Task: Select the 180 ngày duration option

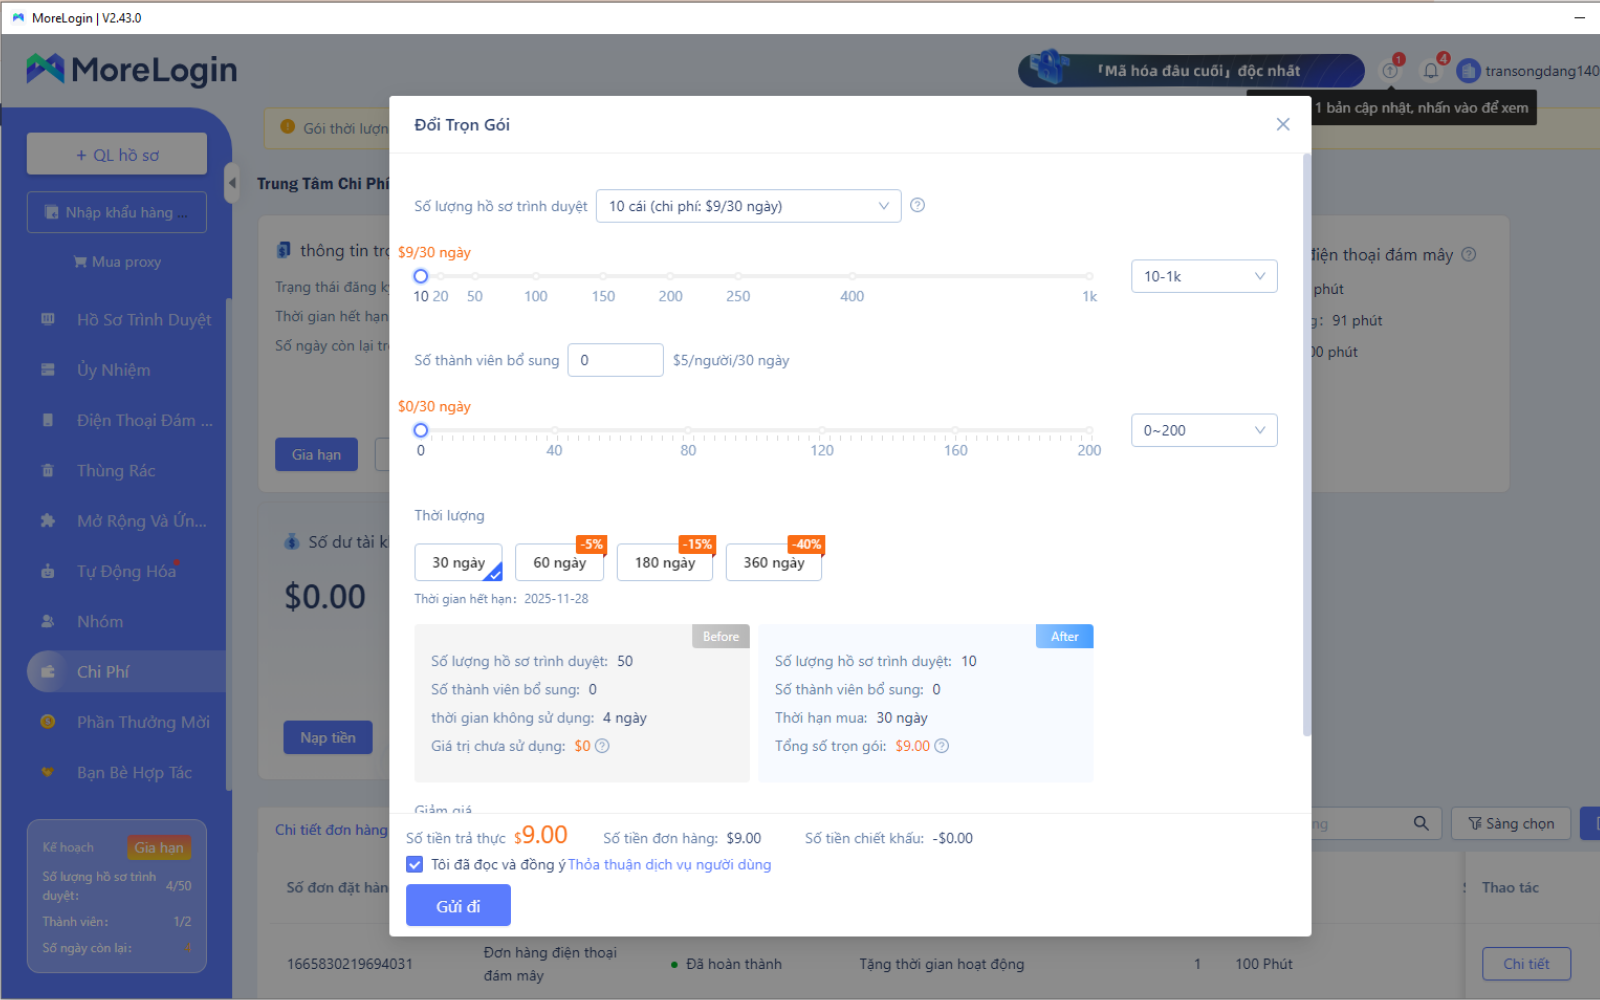Action: (x=665, y=562)
